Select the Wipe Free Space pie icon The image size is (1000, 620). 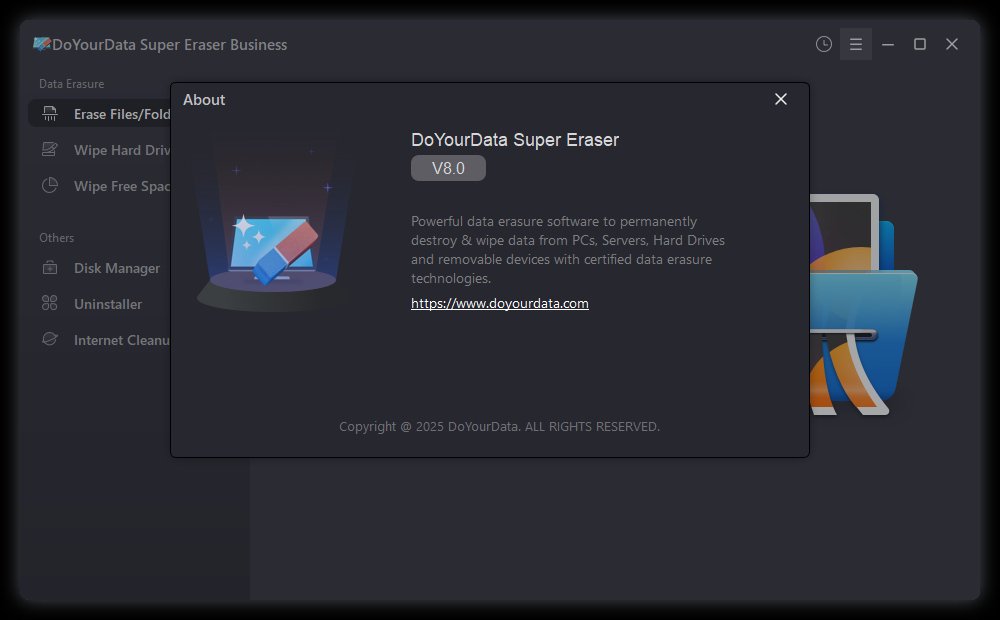tap(50, 186)
